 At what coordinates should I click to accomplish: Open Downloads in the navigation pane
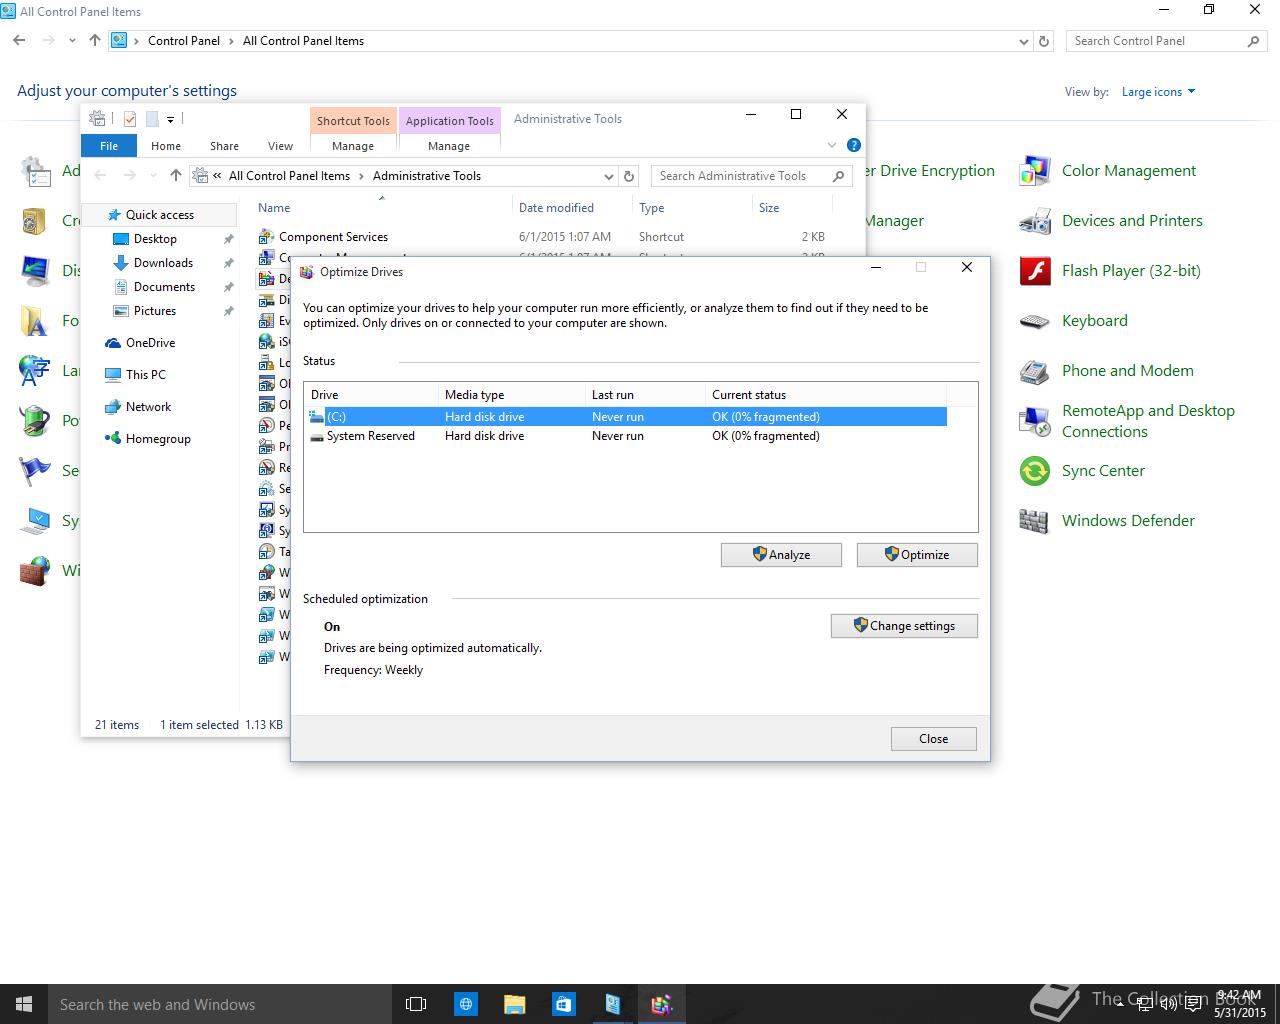[163, 263]
